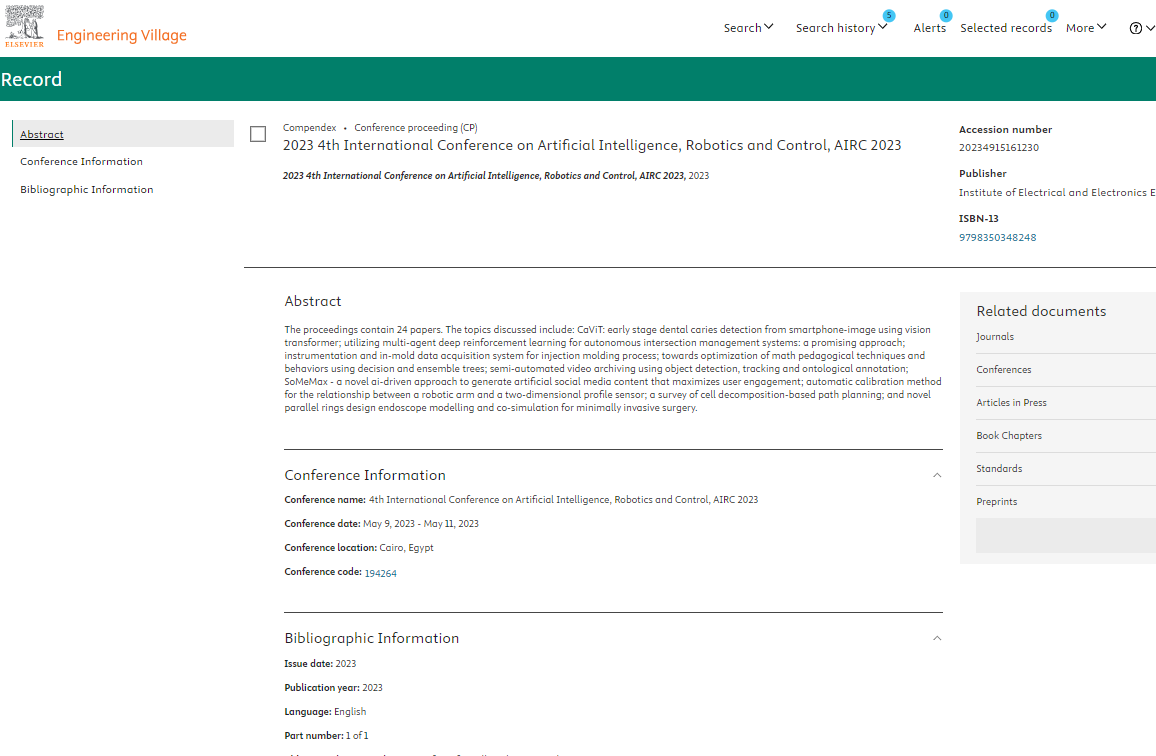Open Selected records in the header
Image resolution: width=1156 pixels, height=756 pixels.
coord(1006,28)
